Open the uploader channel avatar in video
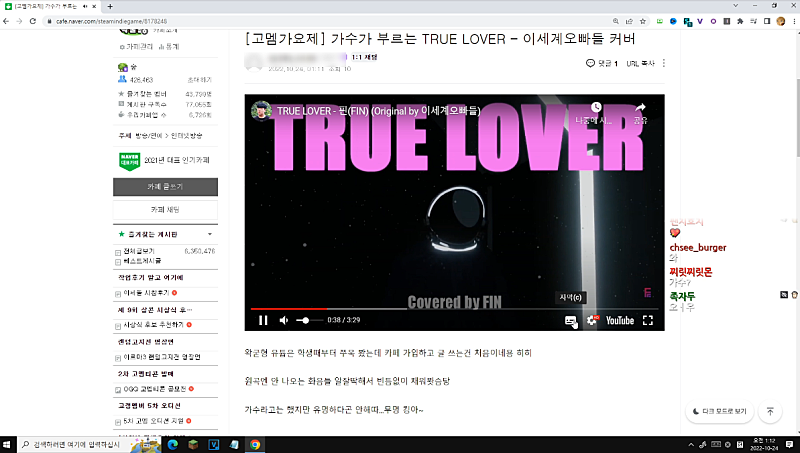 click(261, 110)
